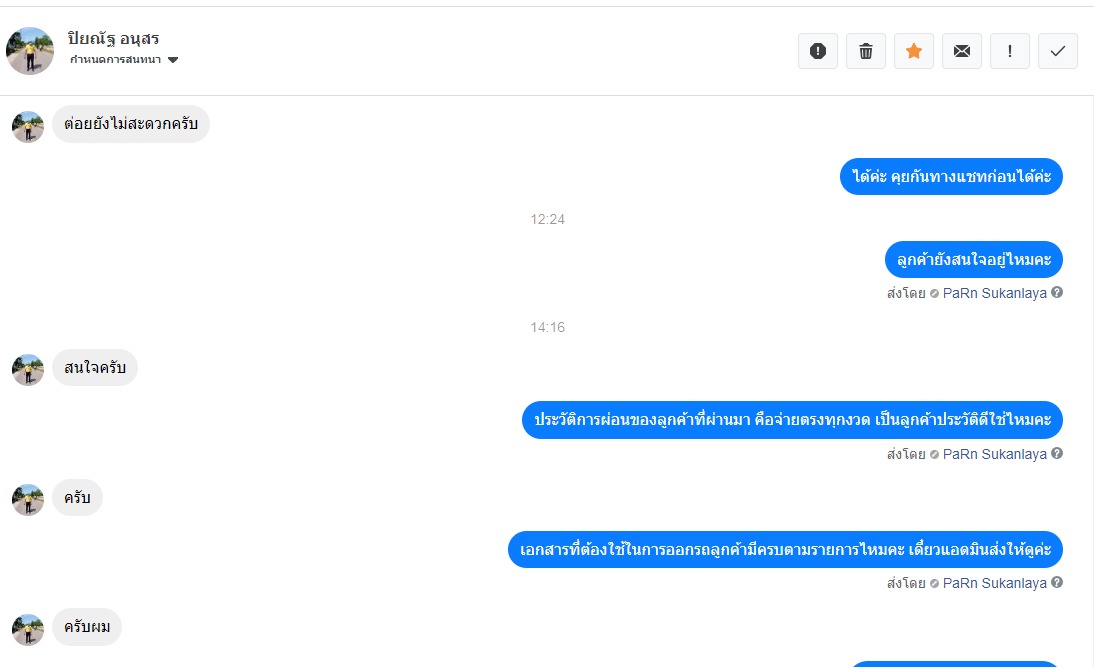Toggle the orange star follow-up icon
The width and height of the screenshot is (1094, 669).
click(x=914, y=51)
